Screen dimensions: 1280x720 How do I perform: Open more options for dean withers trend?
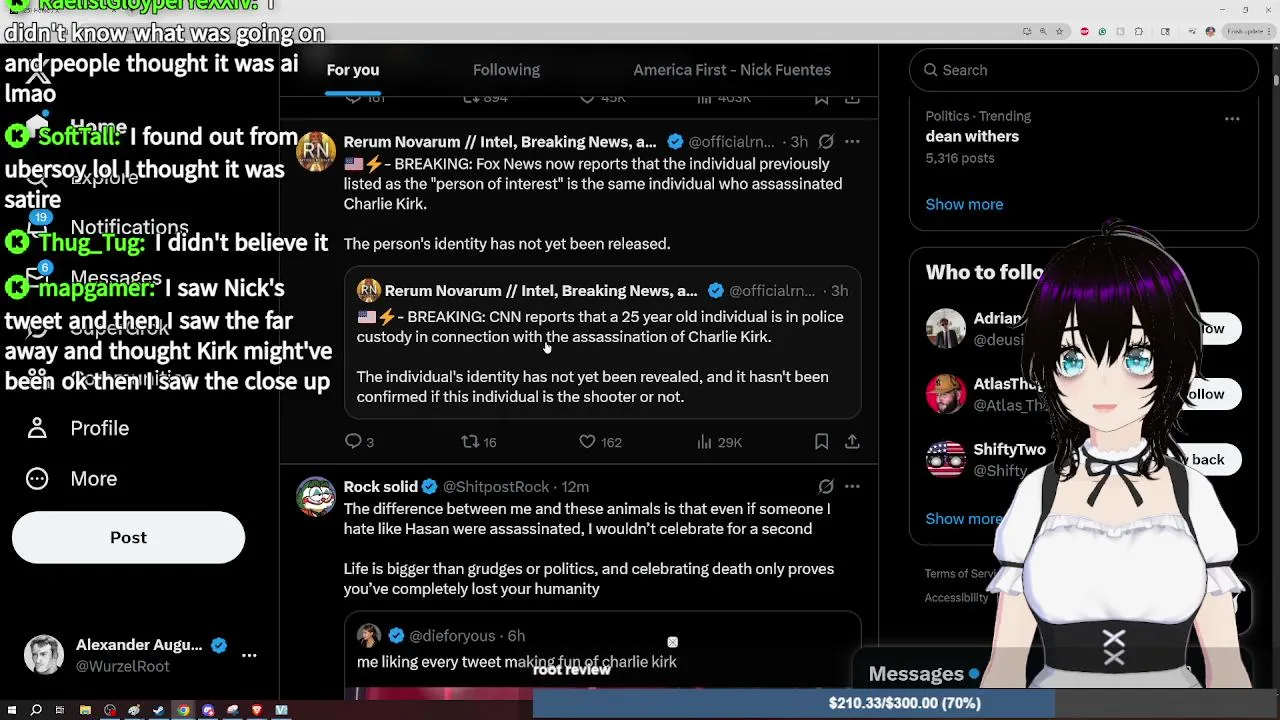coord(1232,118)
